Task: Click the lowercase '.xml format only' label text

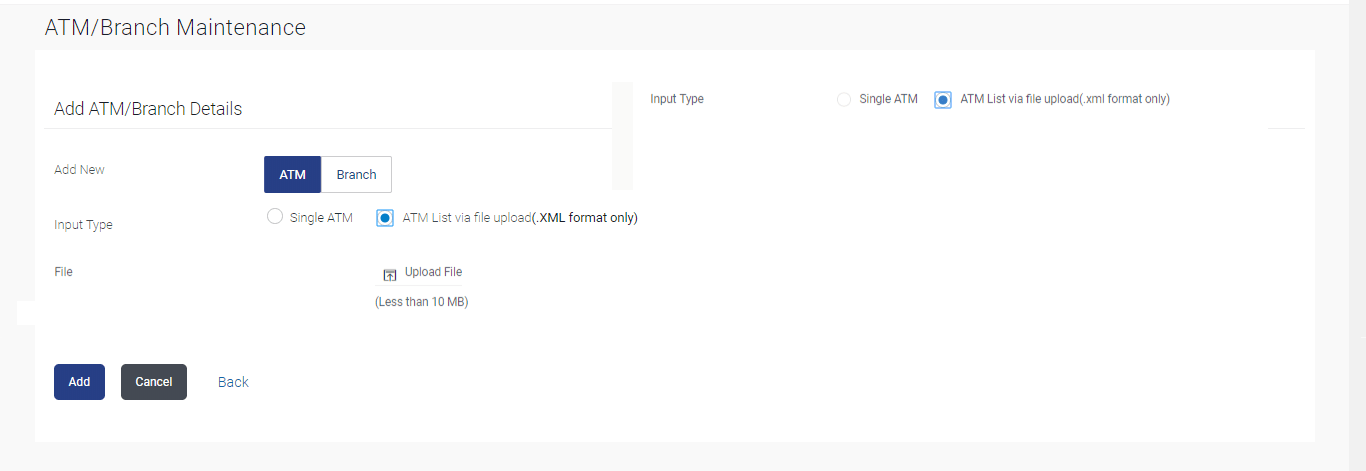Action: tap(1125, 99)
